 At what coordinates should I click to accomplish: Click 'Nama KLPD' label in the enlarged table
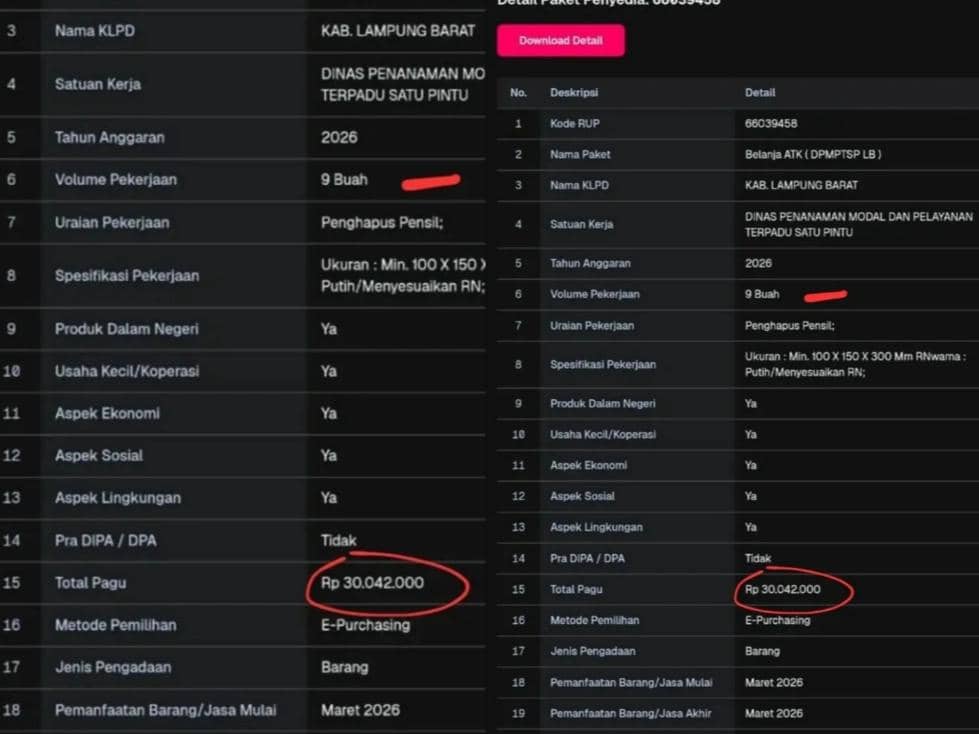(95, 31)
